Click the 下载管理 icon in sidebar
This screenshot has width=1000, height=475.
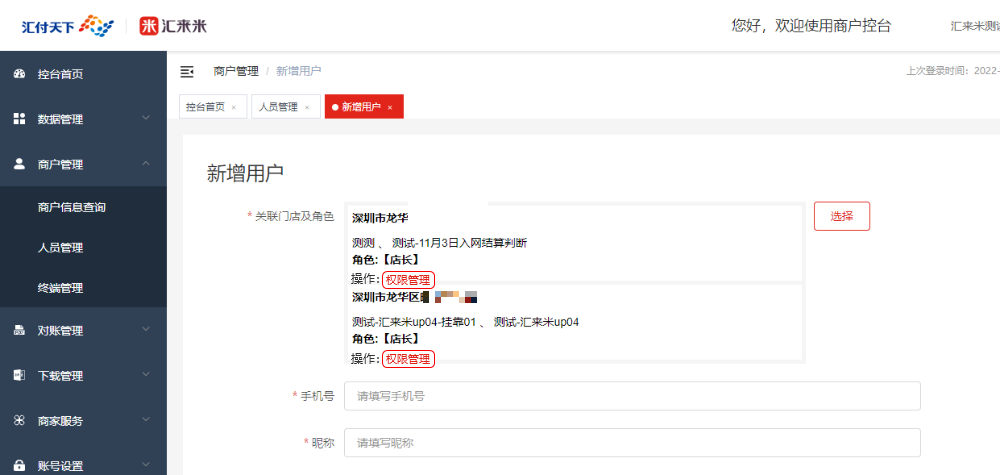click(19, 376)
